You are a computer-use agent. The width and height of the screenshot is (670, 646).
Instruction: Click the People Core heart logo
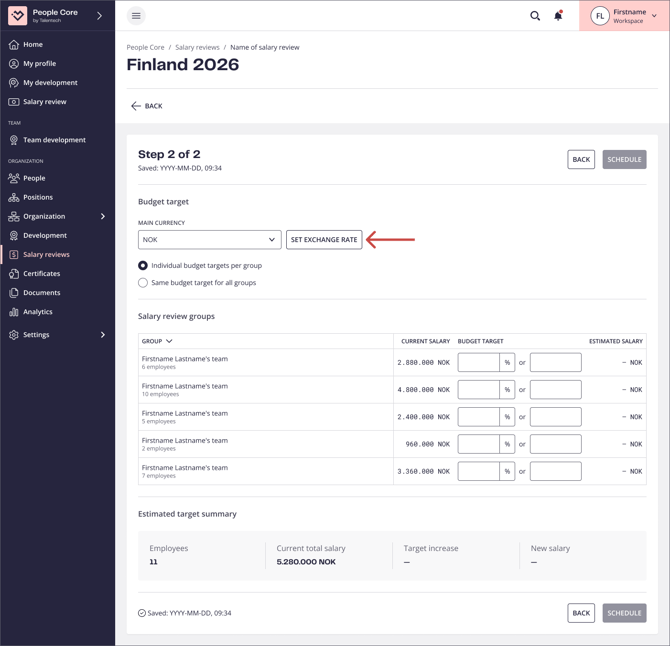coord(17,16)
